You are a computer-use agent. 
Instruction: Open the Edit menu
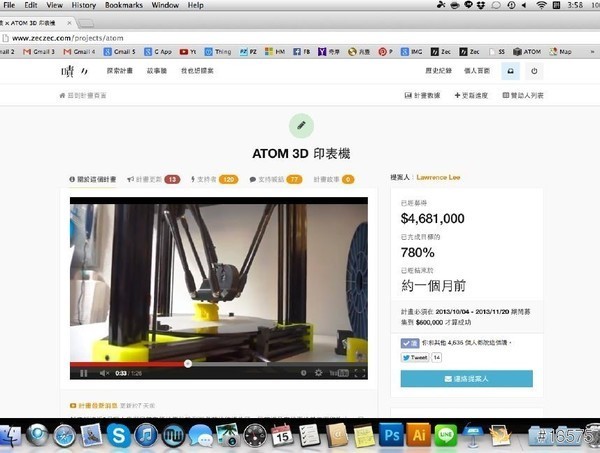pos(31,5)
